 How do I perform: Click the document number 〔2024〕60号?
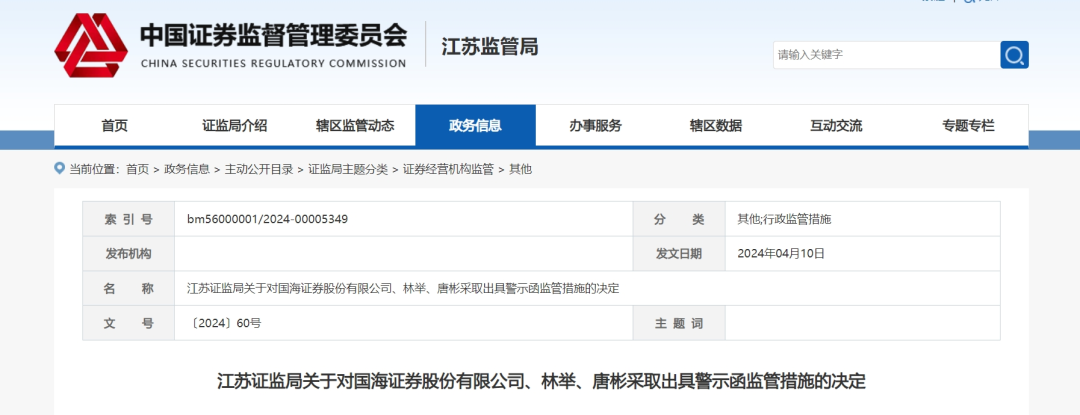point(224,323)
